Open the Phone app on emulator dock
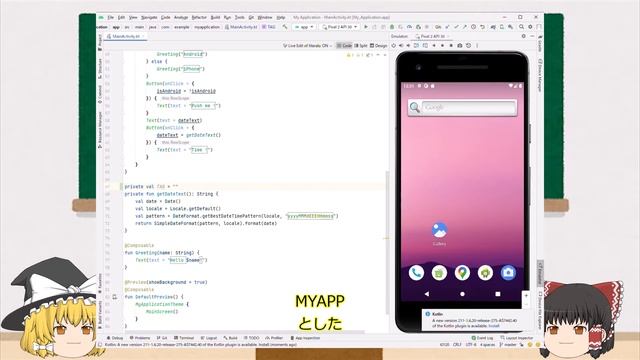The width and height of the screenshot is (640, 360). pos(416,273)
